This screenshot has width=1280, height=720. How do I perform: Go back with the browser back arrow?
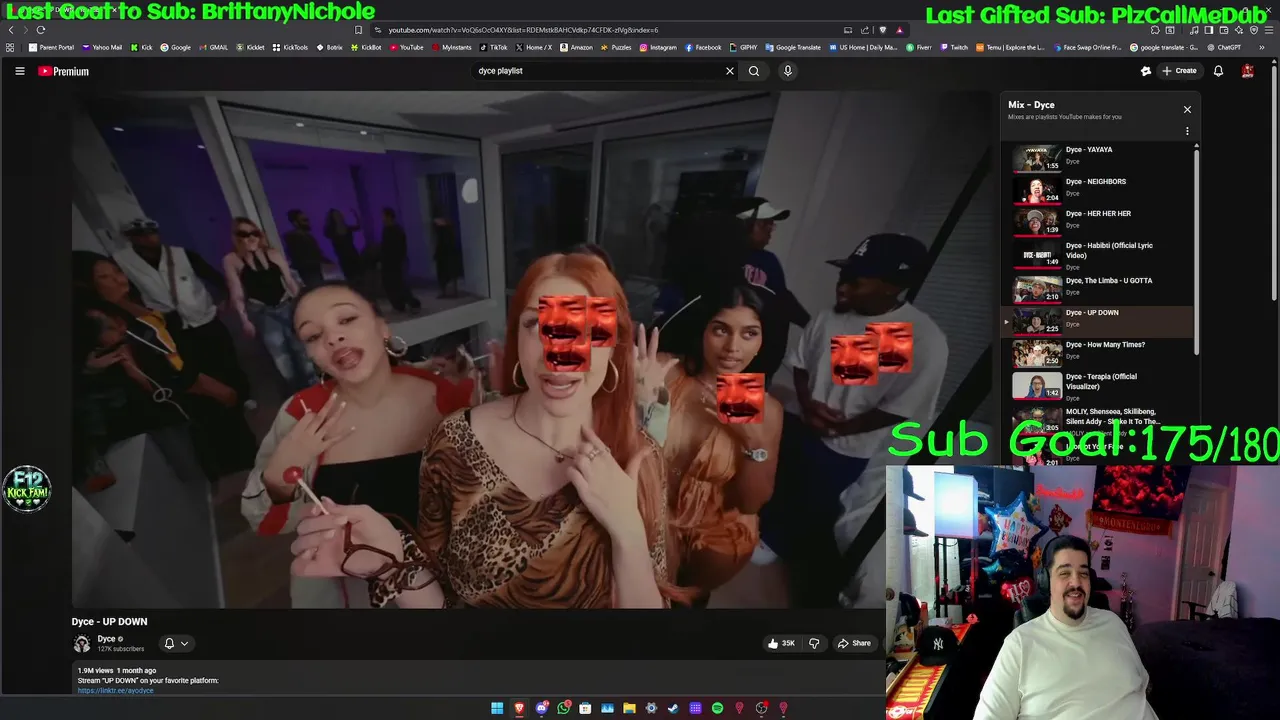11,30
